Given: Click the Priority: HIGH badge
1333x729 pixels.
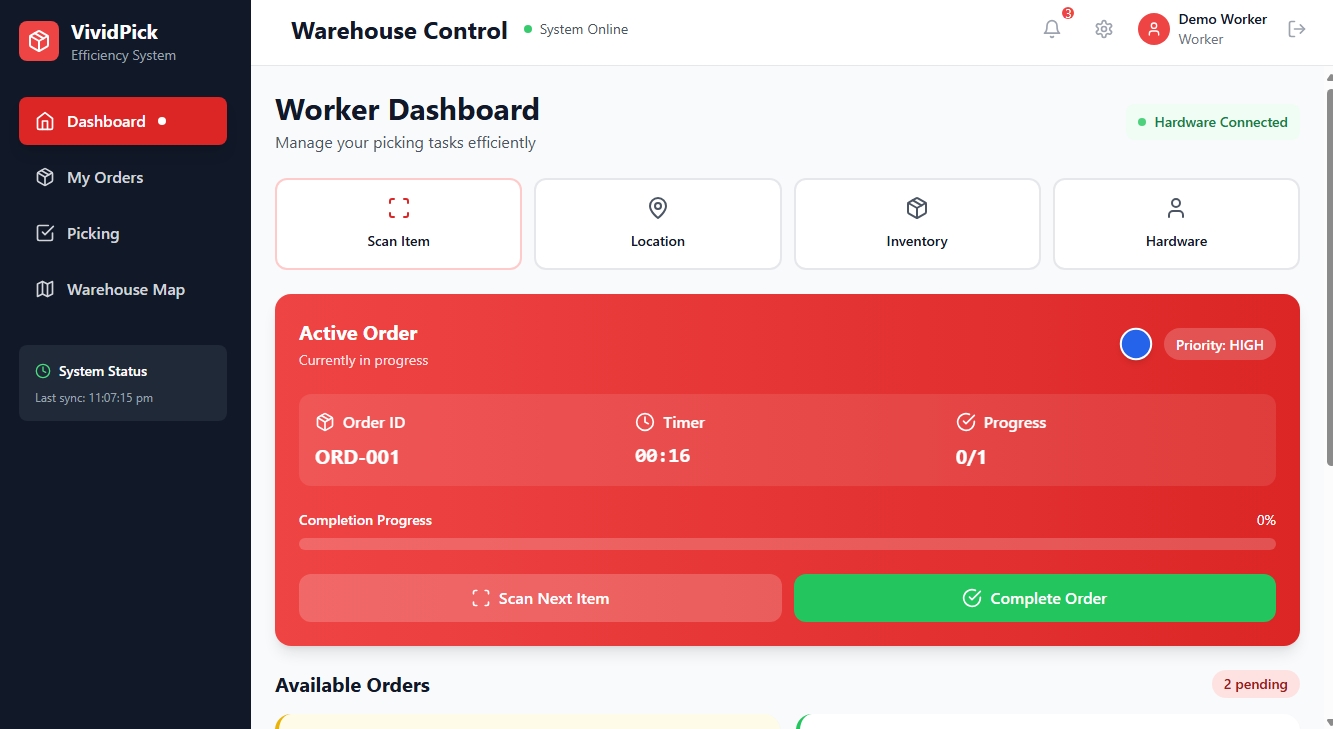Looking at the screenshot, I should [x=1220, y=345].
